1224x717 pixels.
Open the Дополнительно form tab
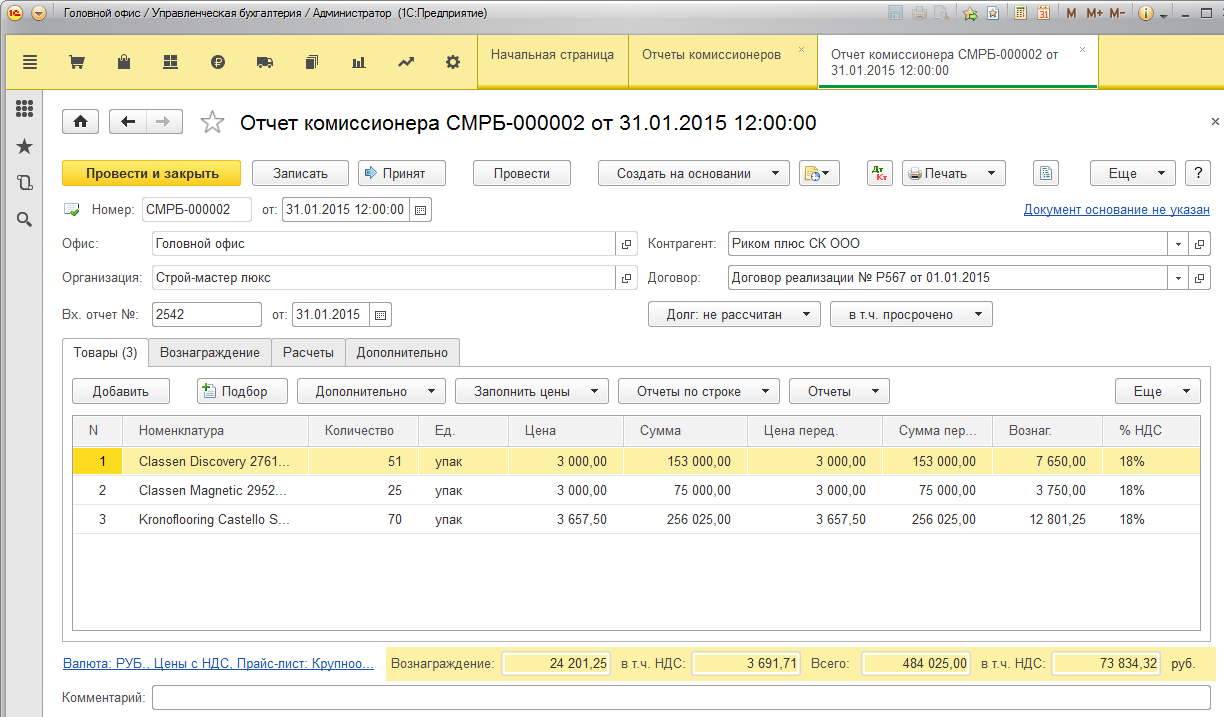coord(403,352)
